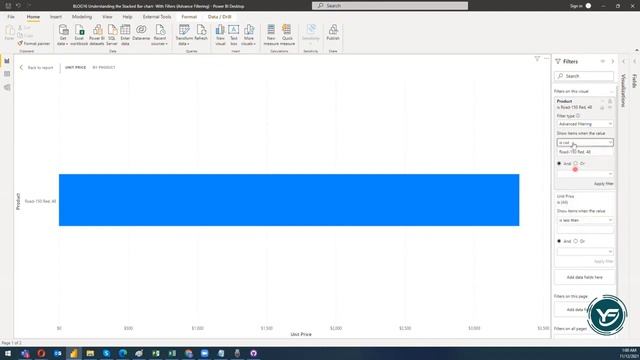Viewport: 640px width, 360px height.
Task: Click the Product axis label Road-150 Red, 48
Action: tap(40, 201)
